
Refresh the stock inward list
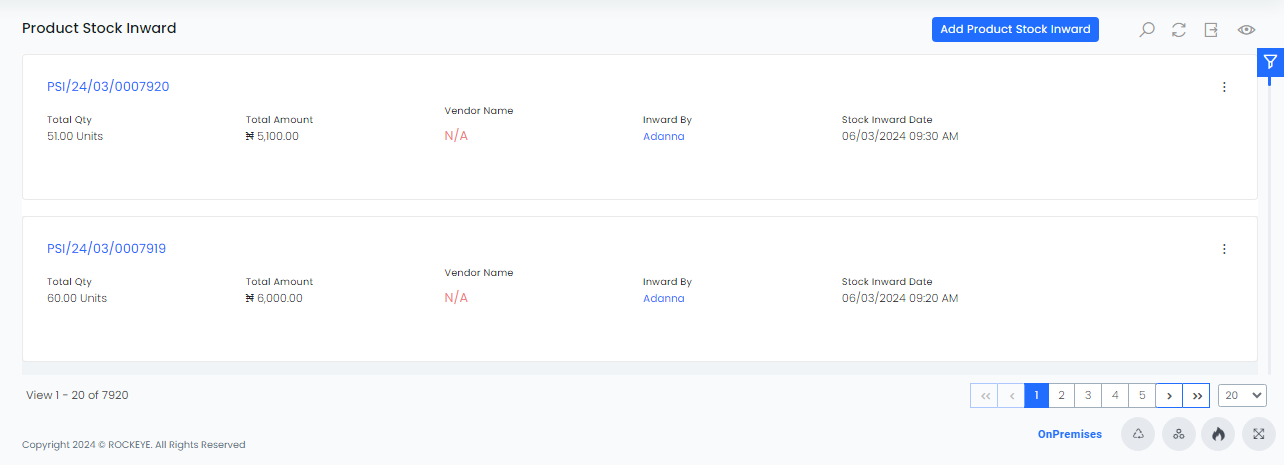pos(1179,30)
